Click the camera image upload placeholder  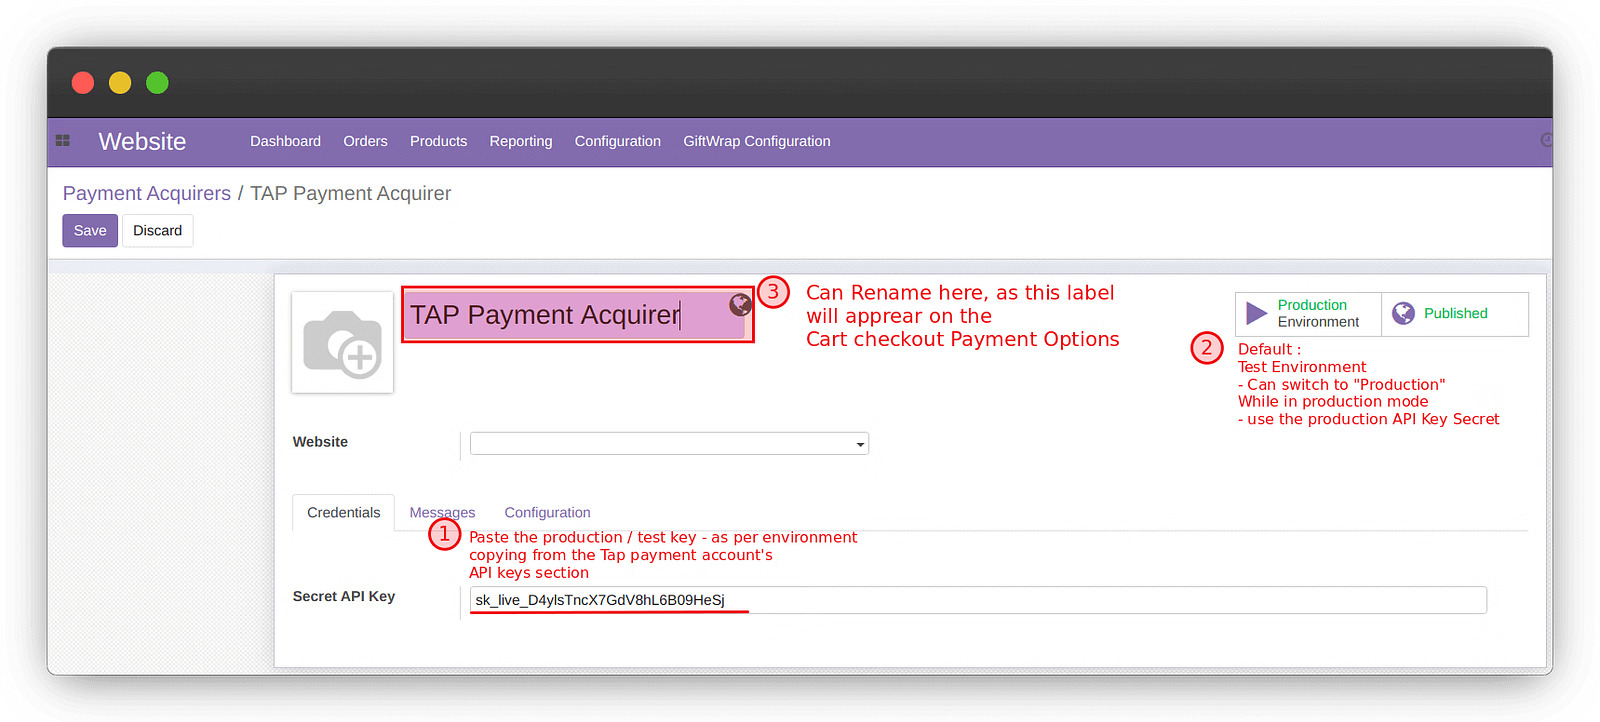coord(342,342)
